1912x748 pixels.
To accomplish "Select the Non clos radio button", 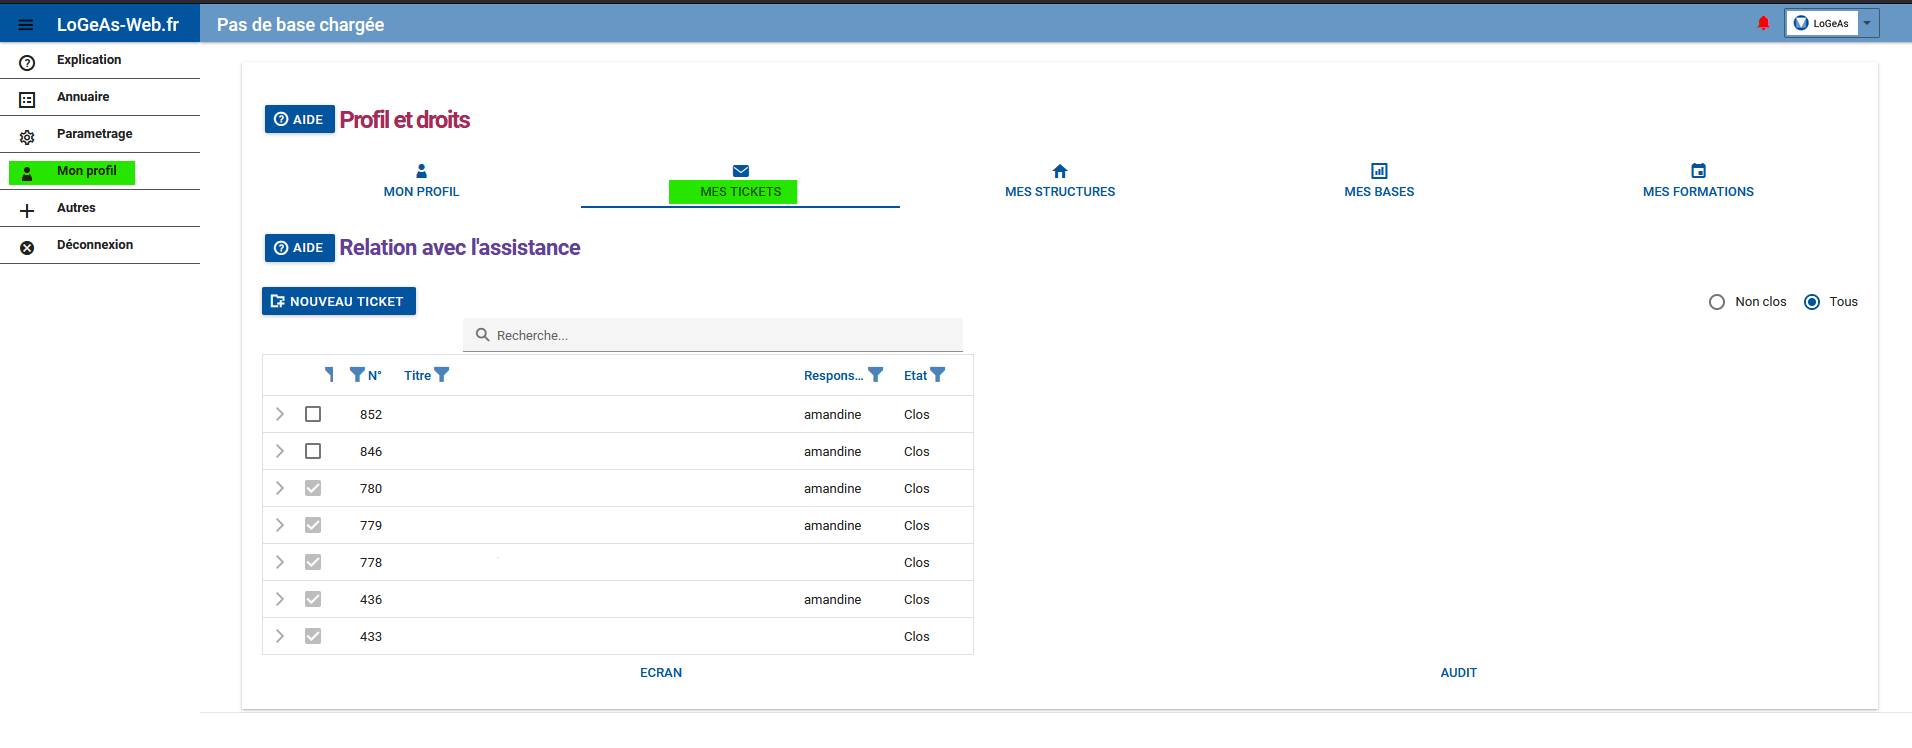I will click(x=1717, y=302).
